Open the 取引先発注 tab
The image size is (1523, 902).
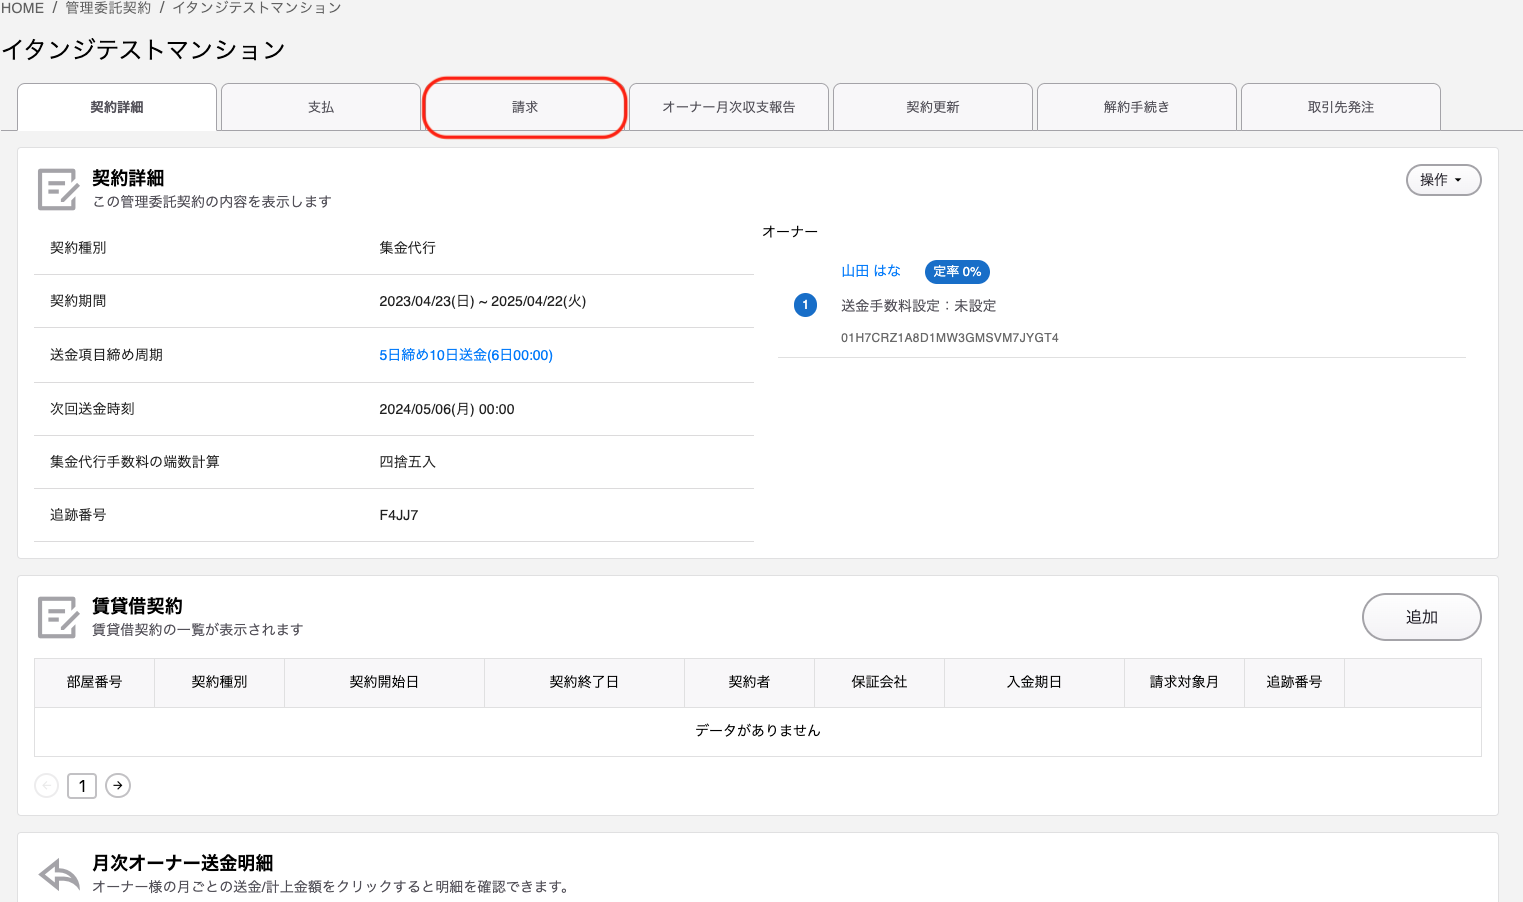1341,107
